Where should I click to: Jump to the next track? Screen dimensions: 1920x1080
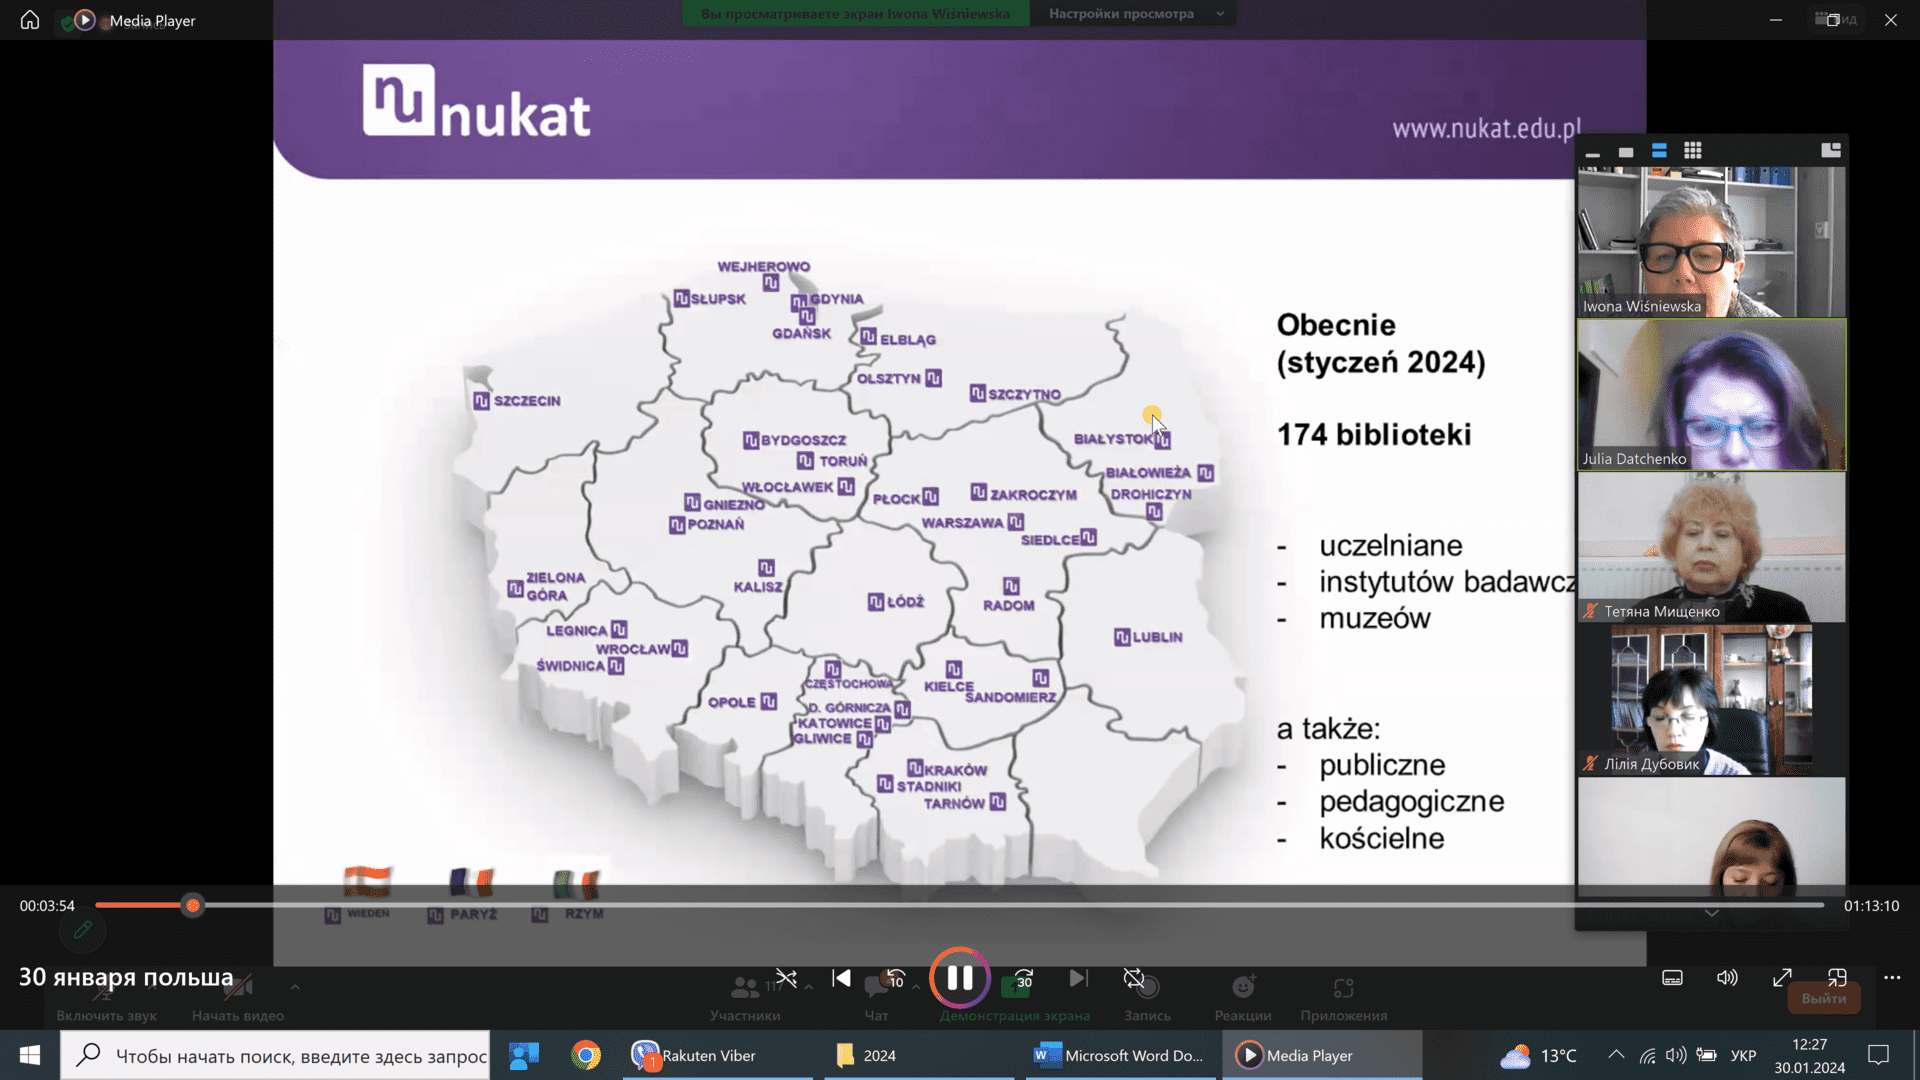(x=1078, y=978)
